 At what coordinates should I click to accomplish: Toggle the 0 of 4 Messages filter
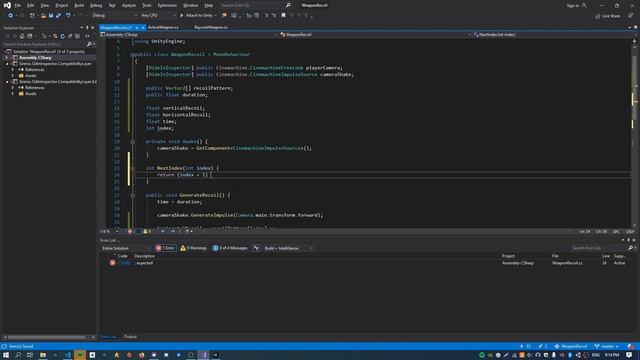pos(230,248)
